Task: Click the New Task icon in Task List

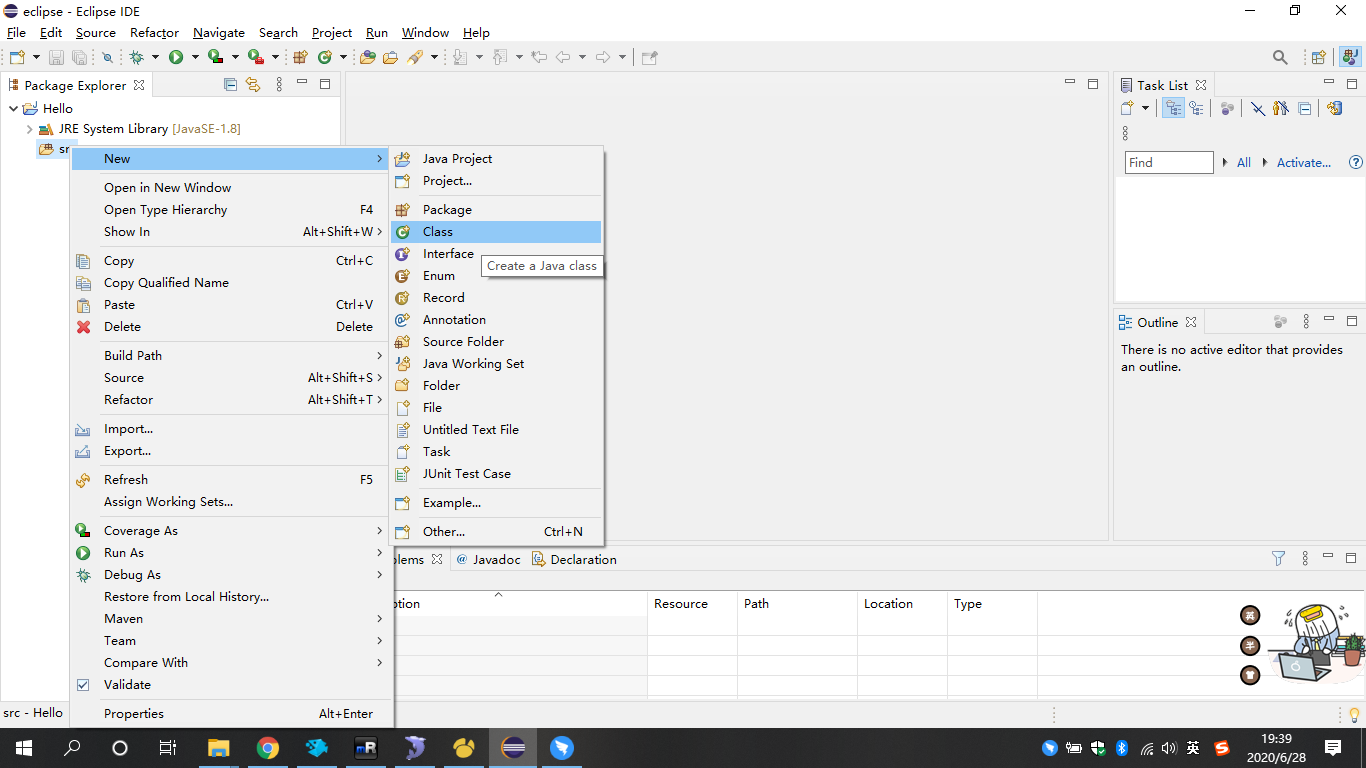Action: click(x=1128, y=108)
